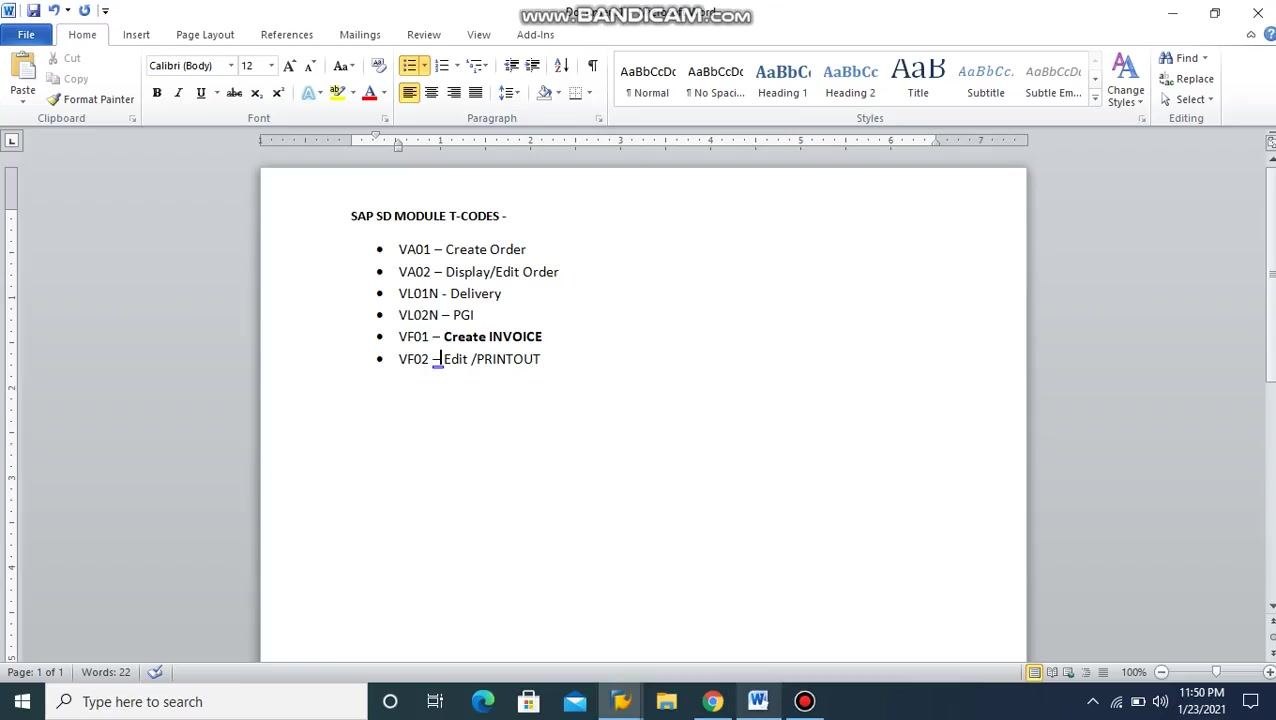
Task: Center the text
Action: pyautogui.click(x=432, y=93)
